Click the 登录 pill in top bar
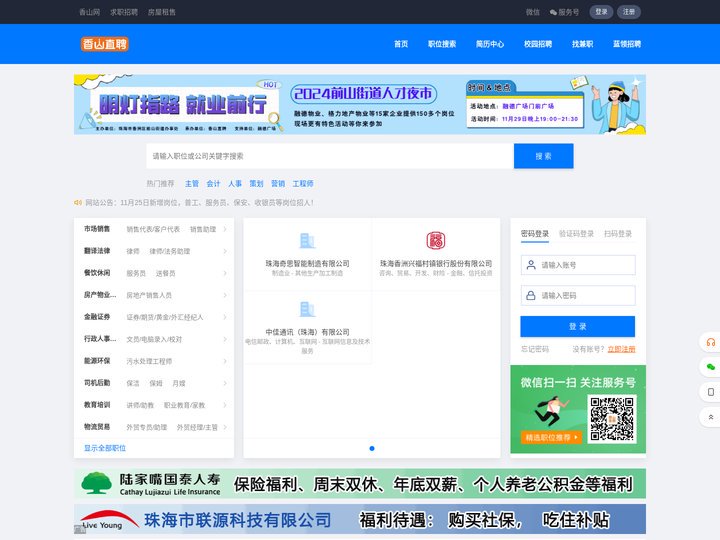 [x=601, y=12]
